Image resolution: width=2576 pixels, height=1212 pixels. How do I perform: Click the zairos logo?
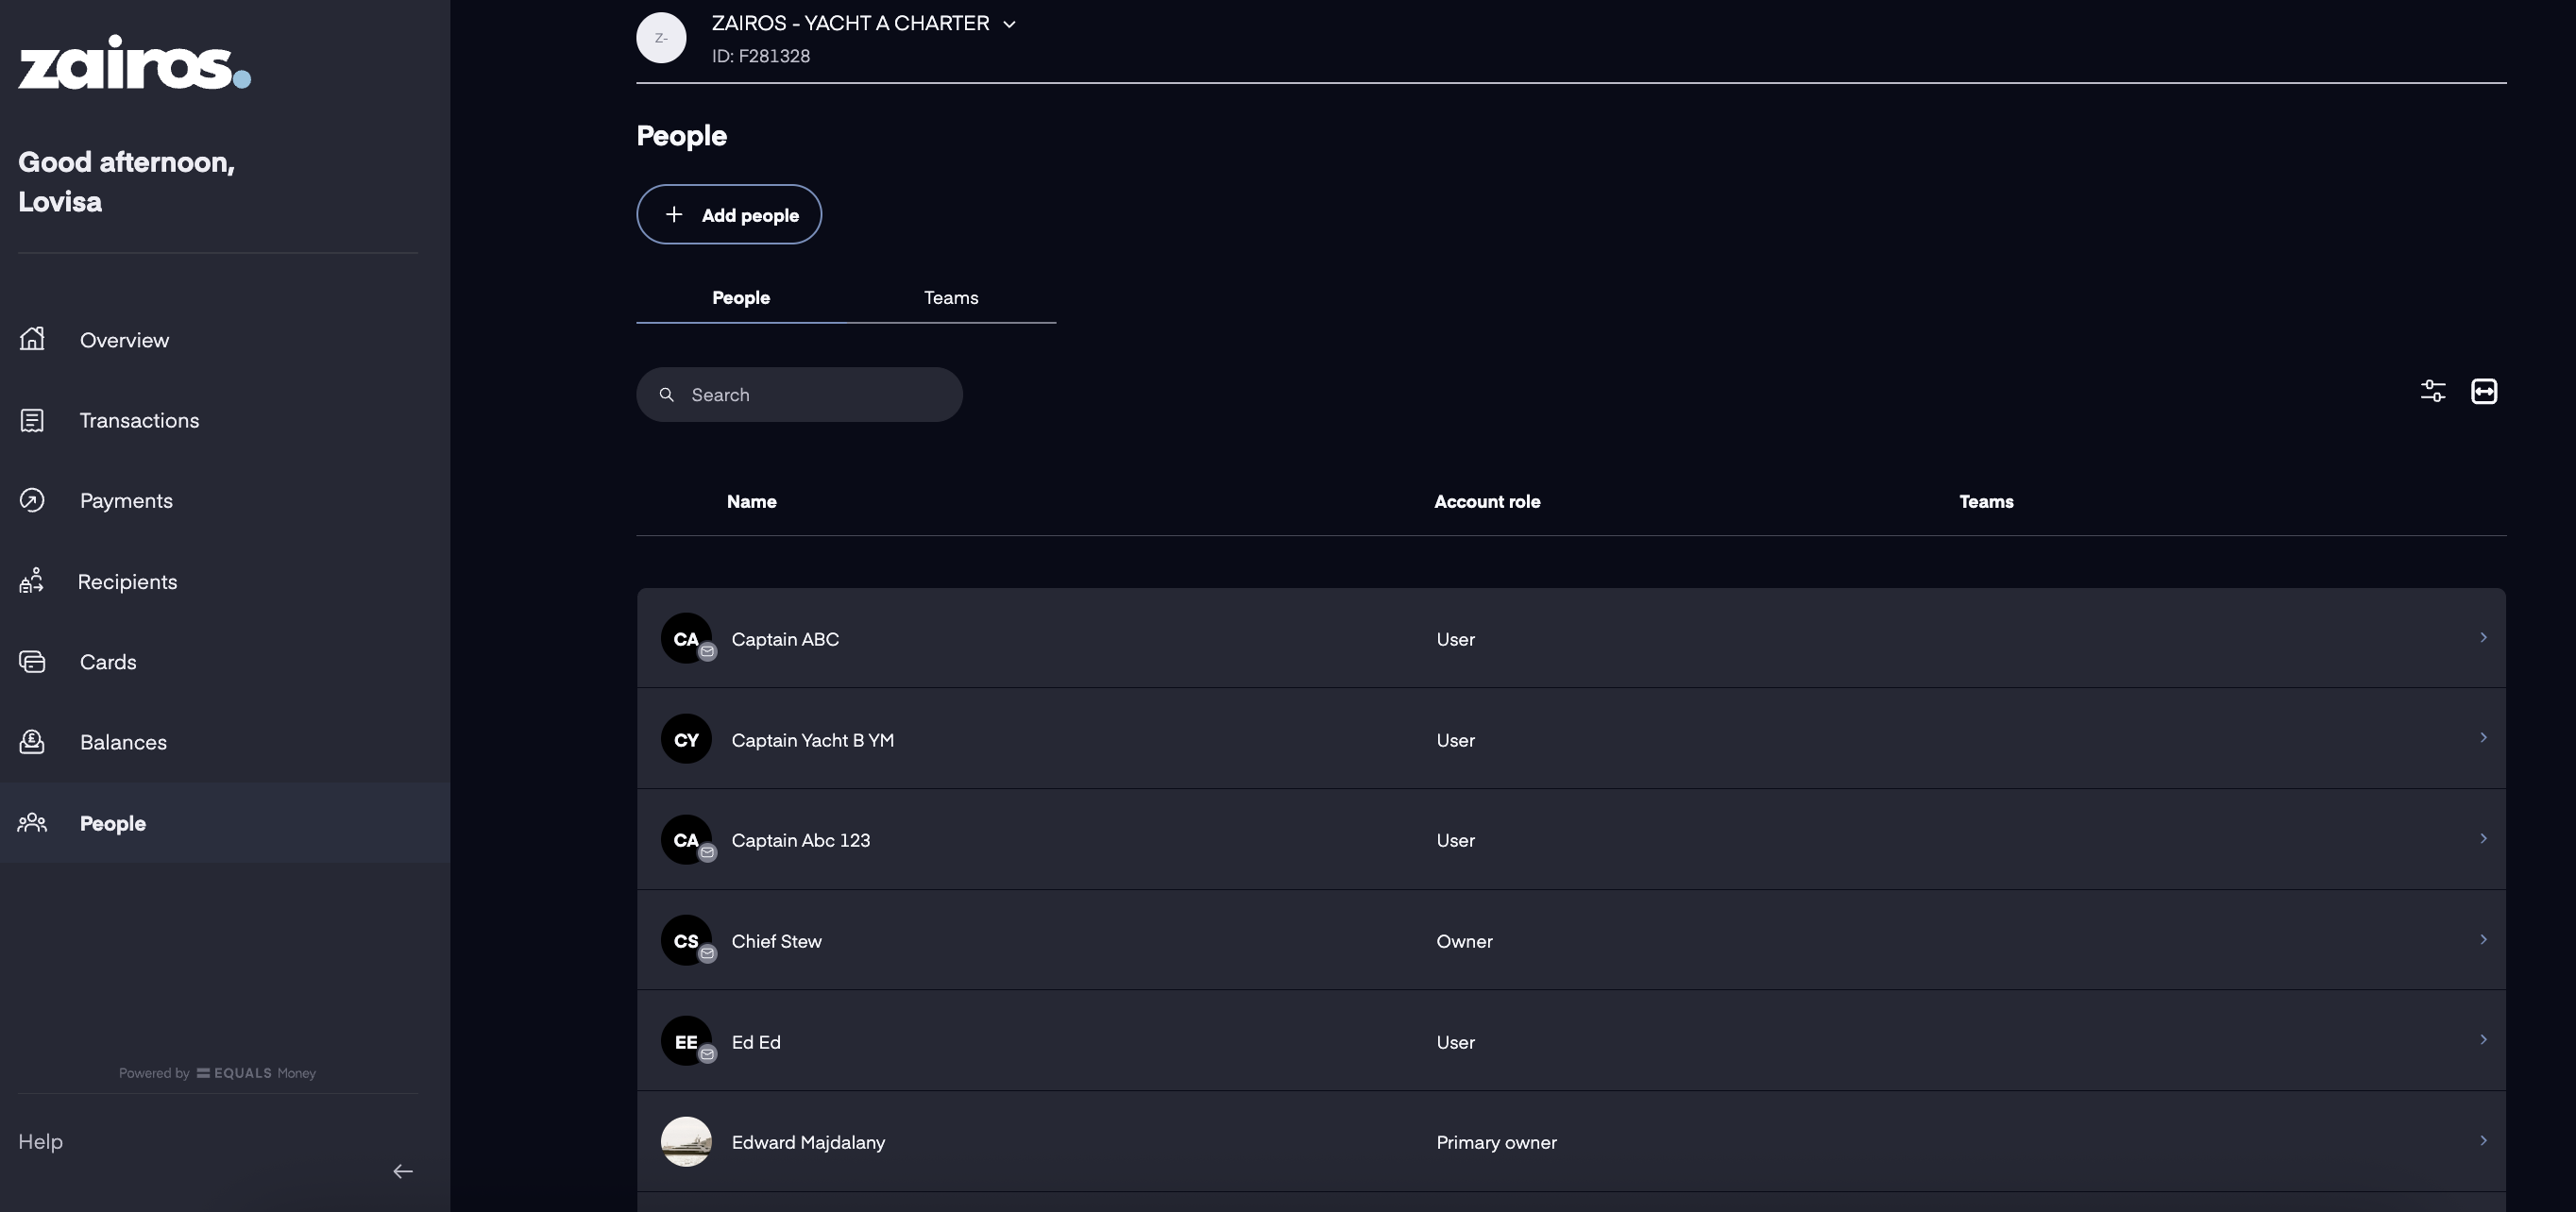pyautogui.click(x=134, y=63)
